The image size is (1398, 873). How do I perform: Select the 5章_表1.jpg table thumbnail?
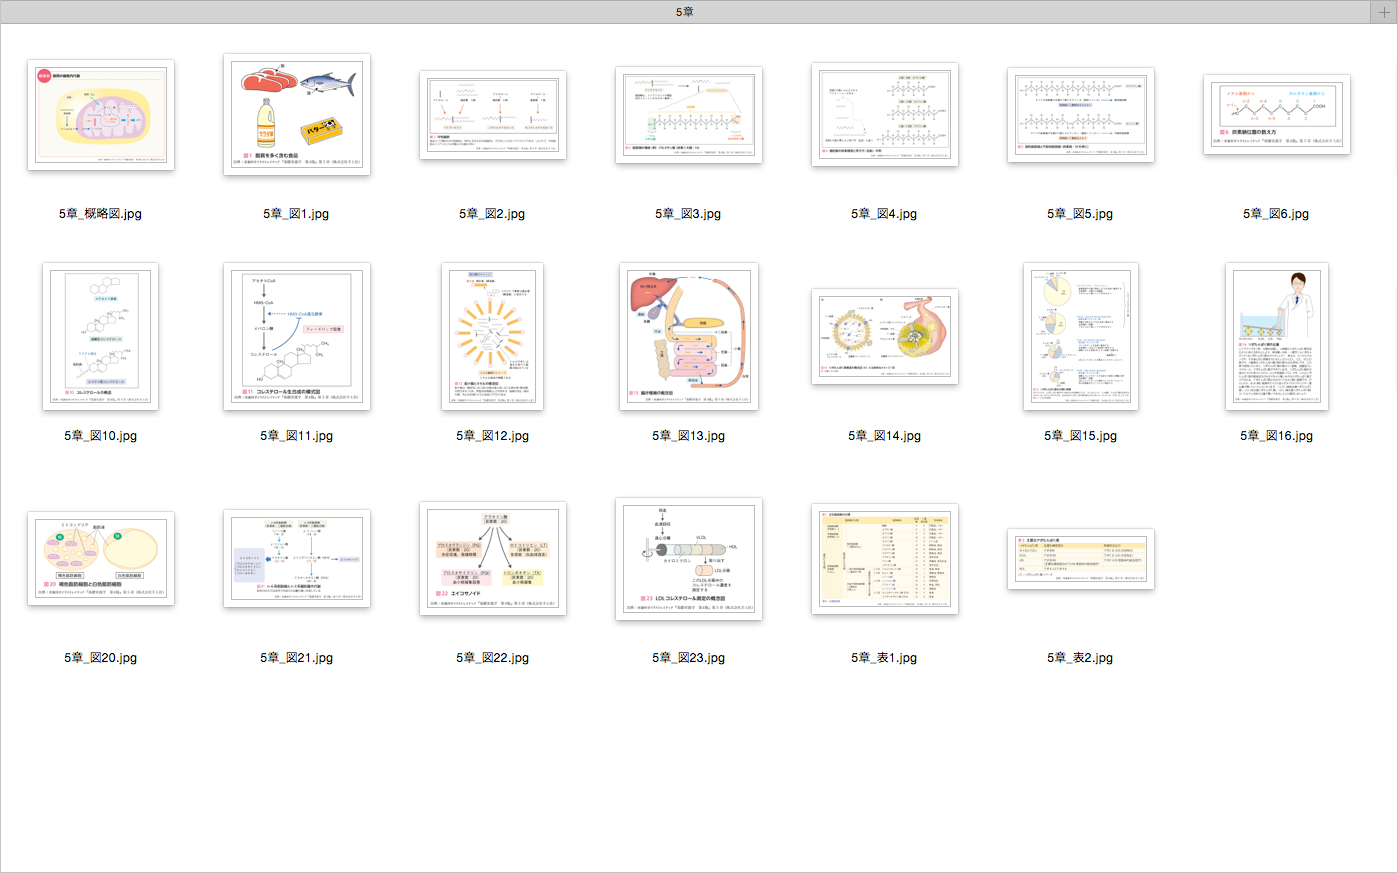pyautogui.click(x=885, y=558)
